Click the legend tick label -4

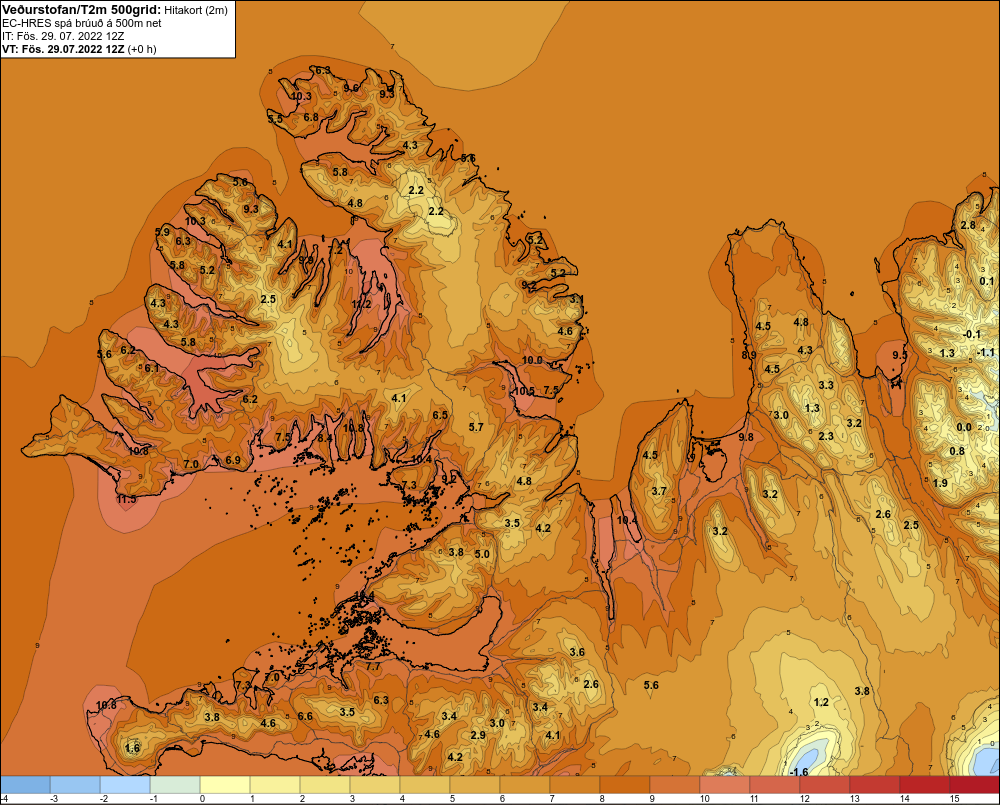pos(4,798)
